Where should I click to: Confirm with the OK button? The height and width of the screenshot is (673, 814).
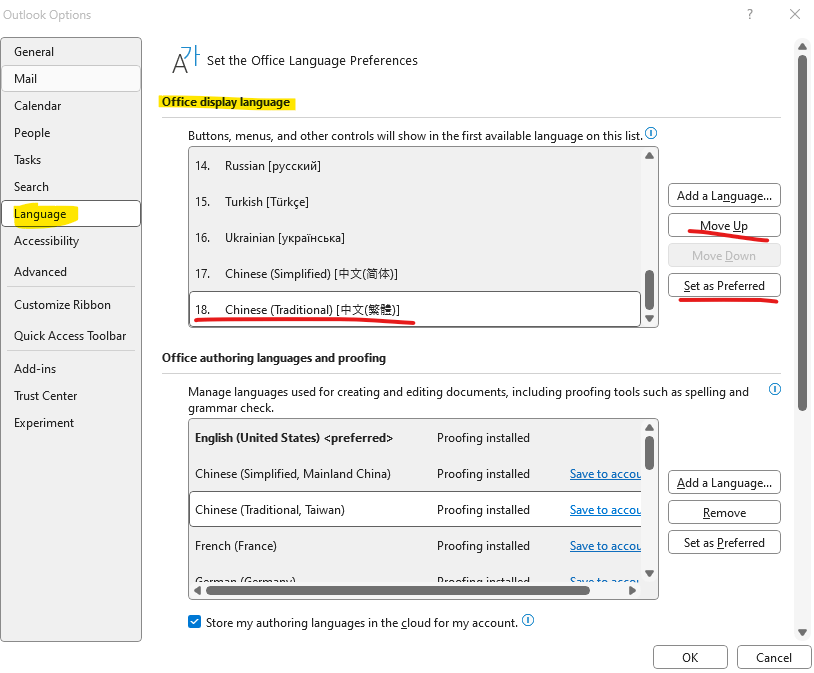690,657
